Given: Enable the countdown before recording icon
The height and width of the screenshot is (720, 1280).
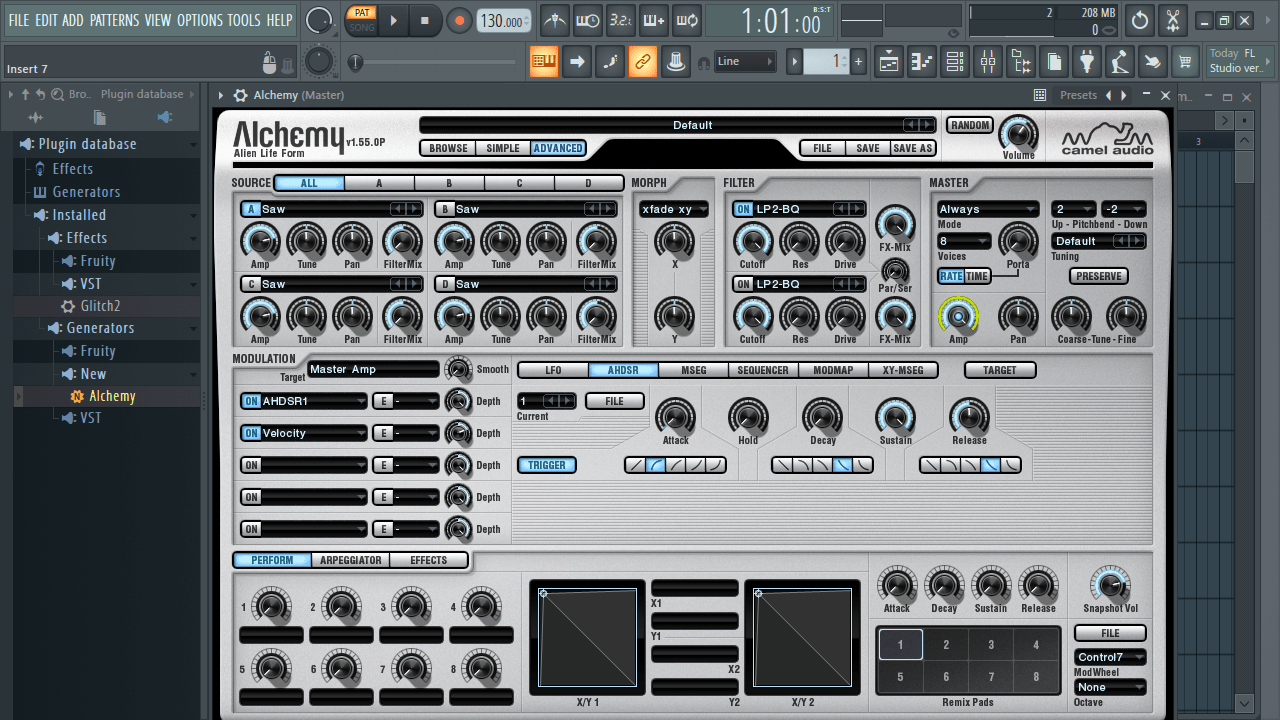Looking at the screenshot, I should pos(620,20).
